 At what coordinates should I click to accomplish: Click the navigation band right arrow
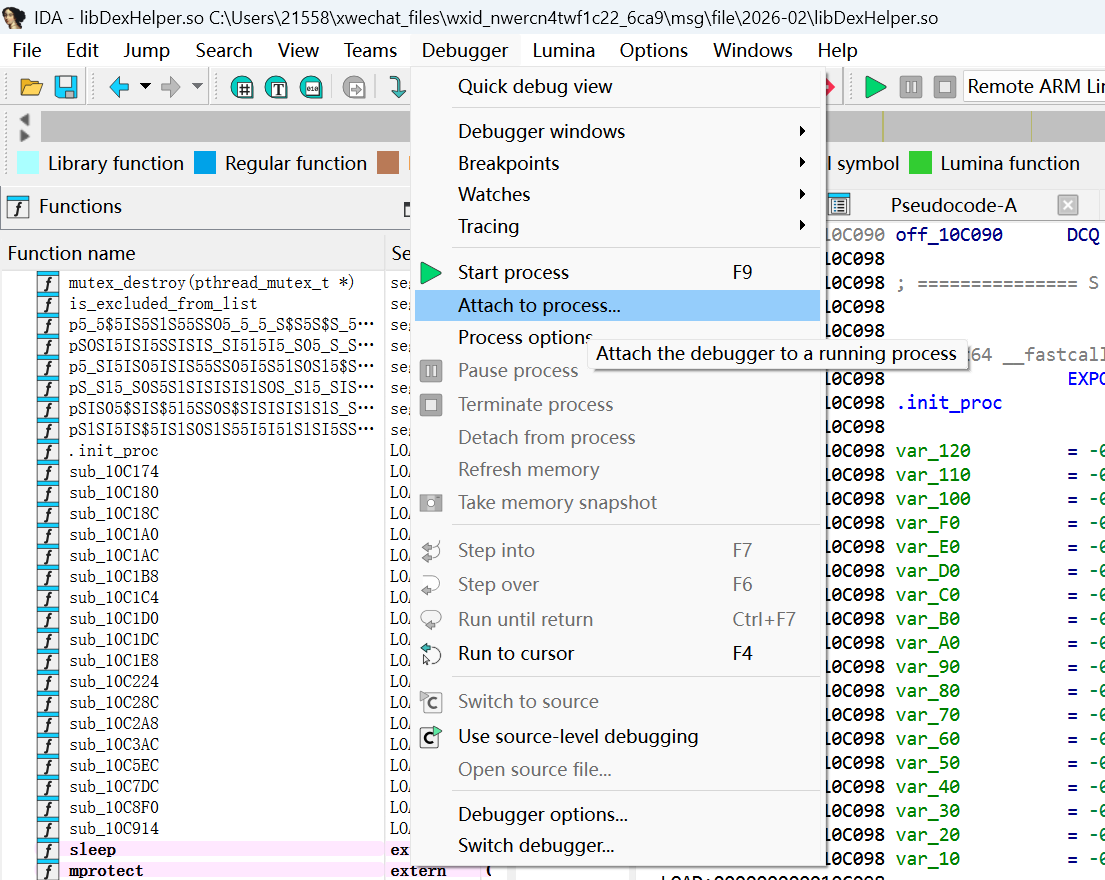pos(25,135)
